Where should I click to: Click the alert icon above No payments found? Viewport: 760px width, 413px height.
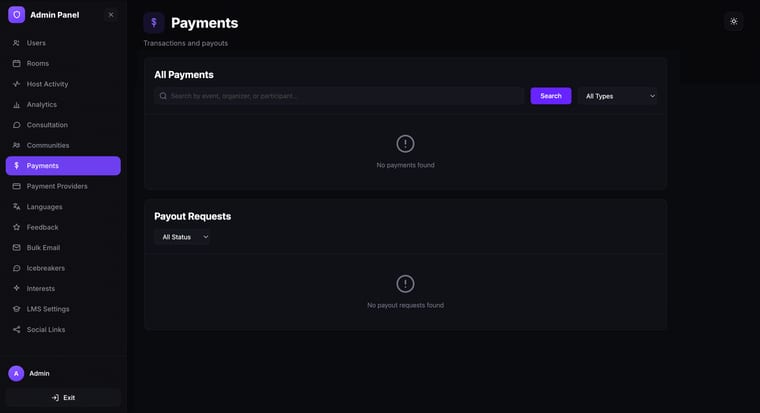(405, 143)
